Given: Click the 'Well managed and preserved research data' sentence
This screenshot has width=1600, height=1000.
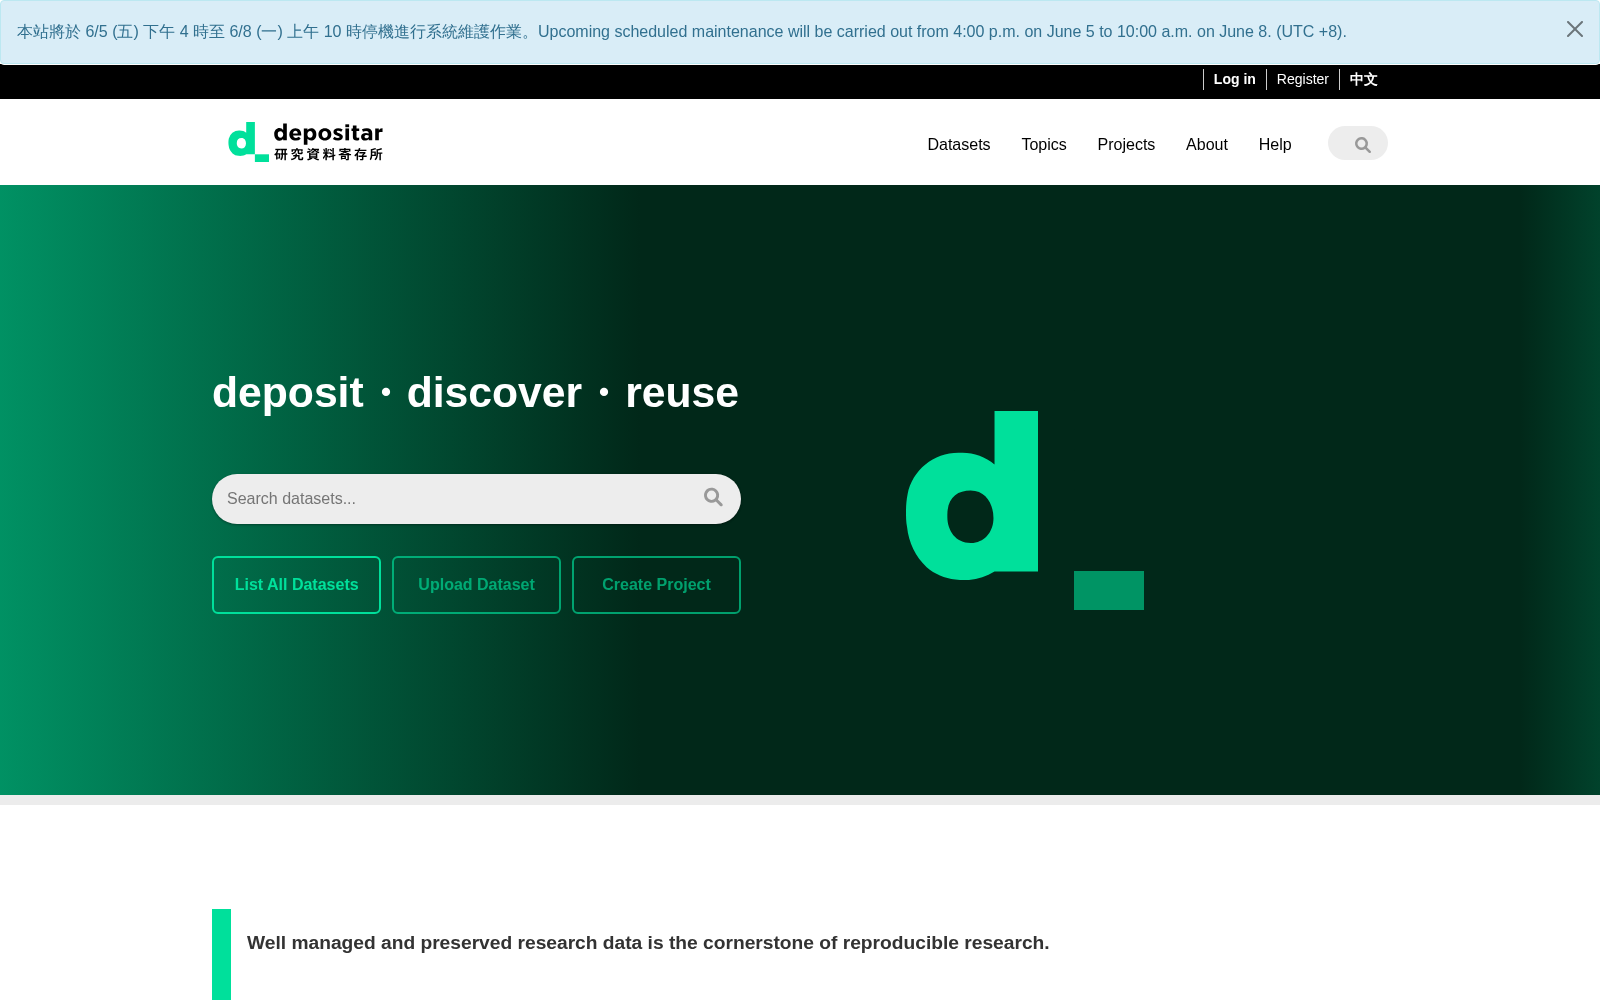Looking at the screenshot, I should point(648,943).
